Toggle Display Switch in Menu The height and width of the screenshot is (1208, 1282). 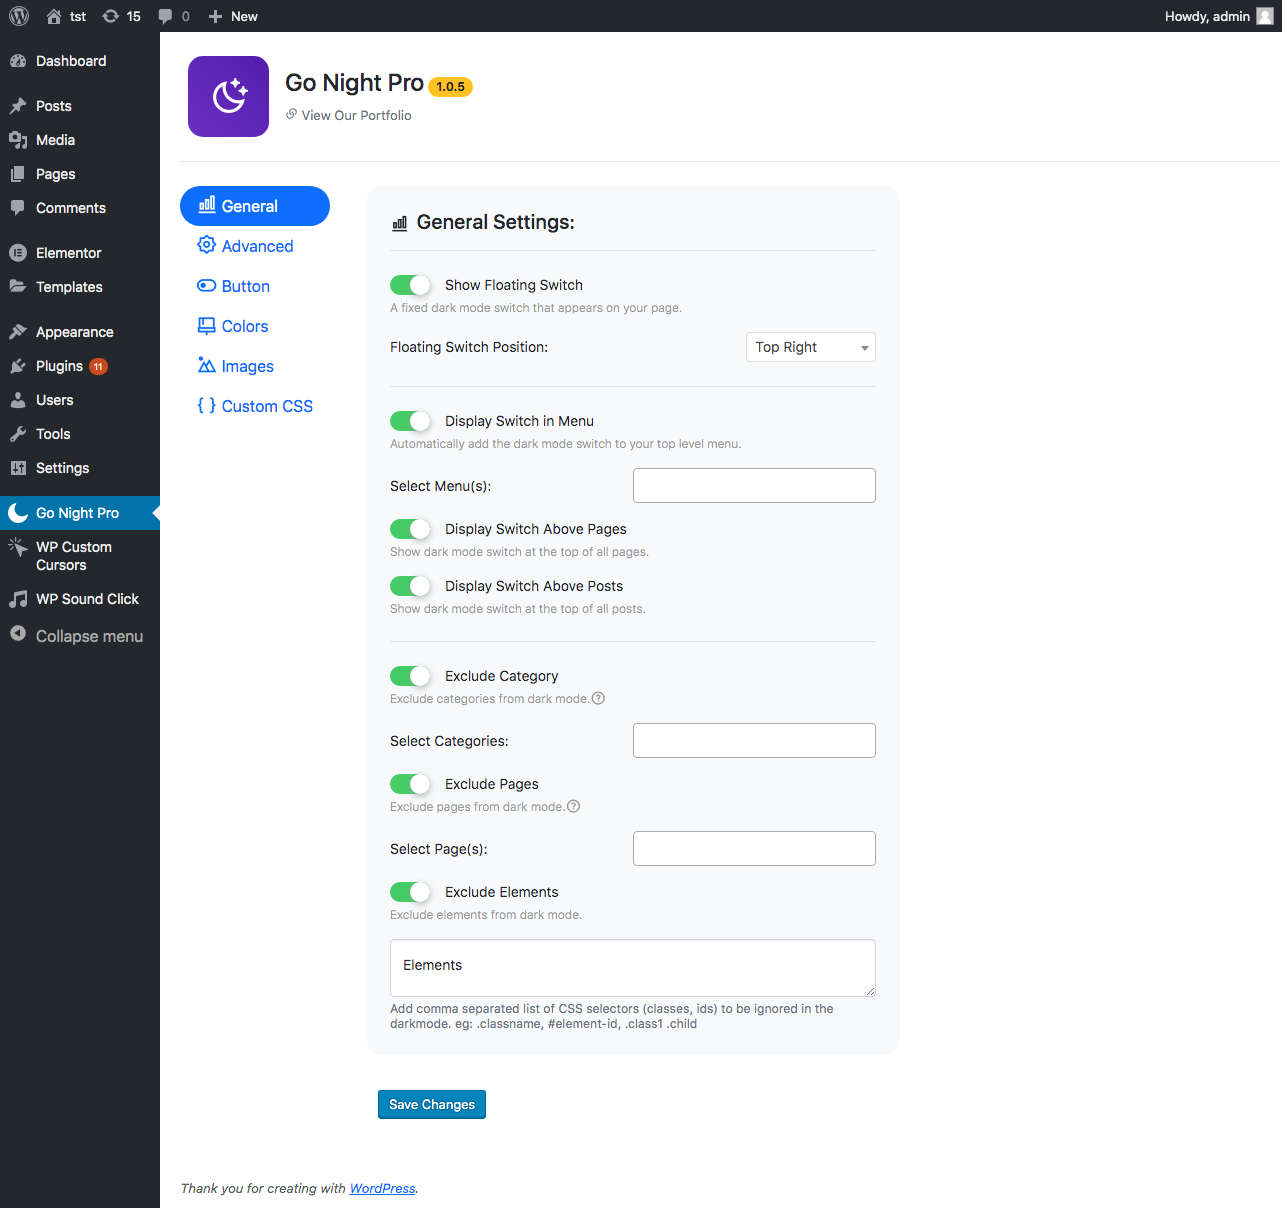(410, 421)
